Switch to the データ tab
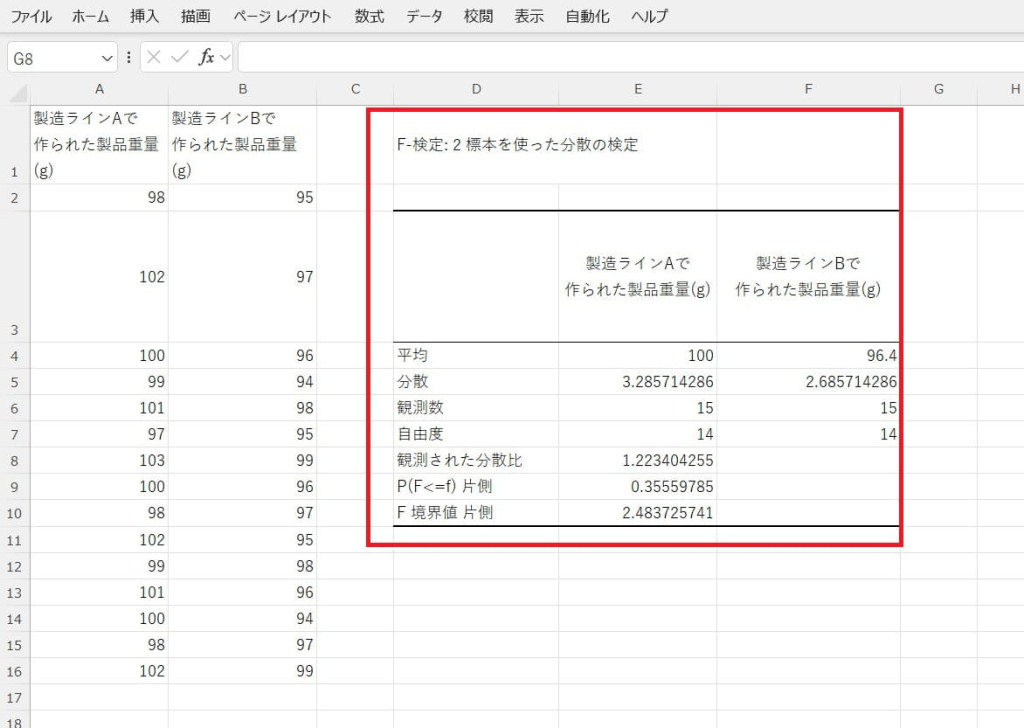The image size is (1024, 728). pyautogui.click(x=425, y=16)
